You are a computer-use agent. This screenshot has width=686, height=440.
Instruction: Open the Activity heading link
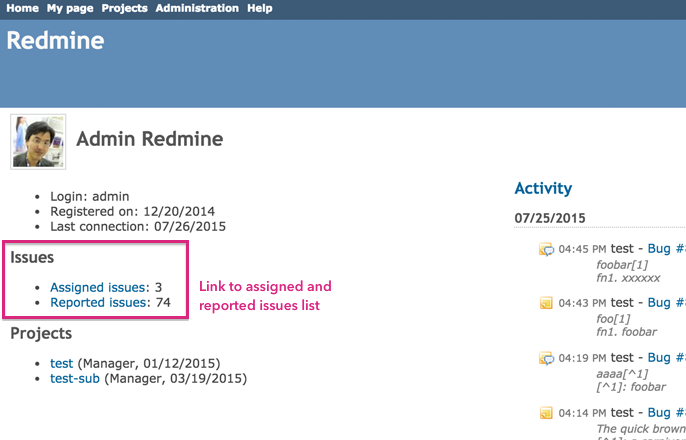pos(543,189)
